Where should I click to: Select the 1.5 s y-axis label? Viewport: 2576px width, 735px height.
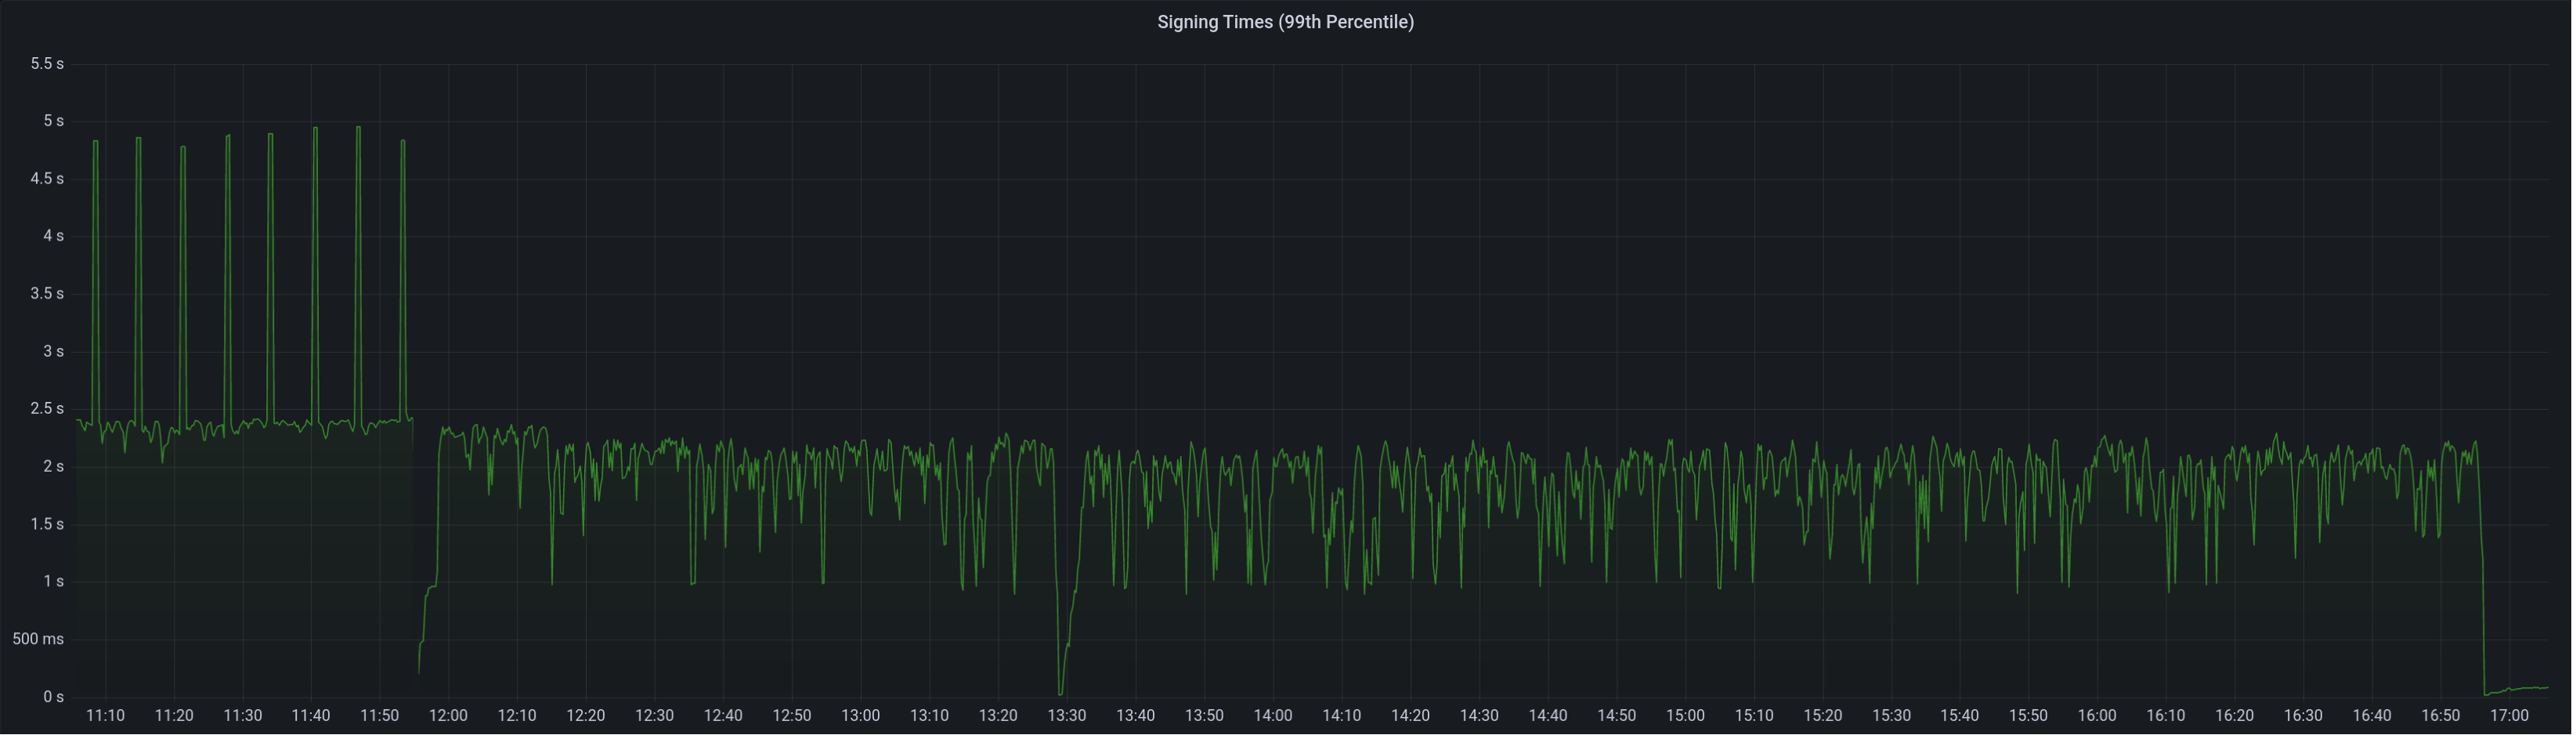47,524
